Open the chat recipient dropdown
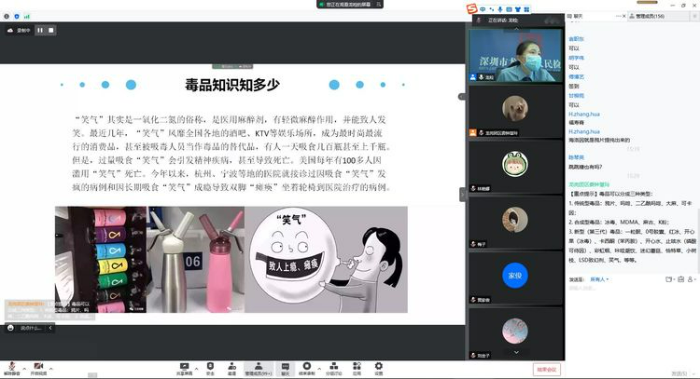The image size is (700, 379). pyautogui.click(x=600, y=279)
